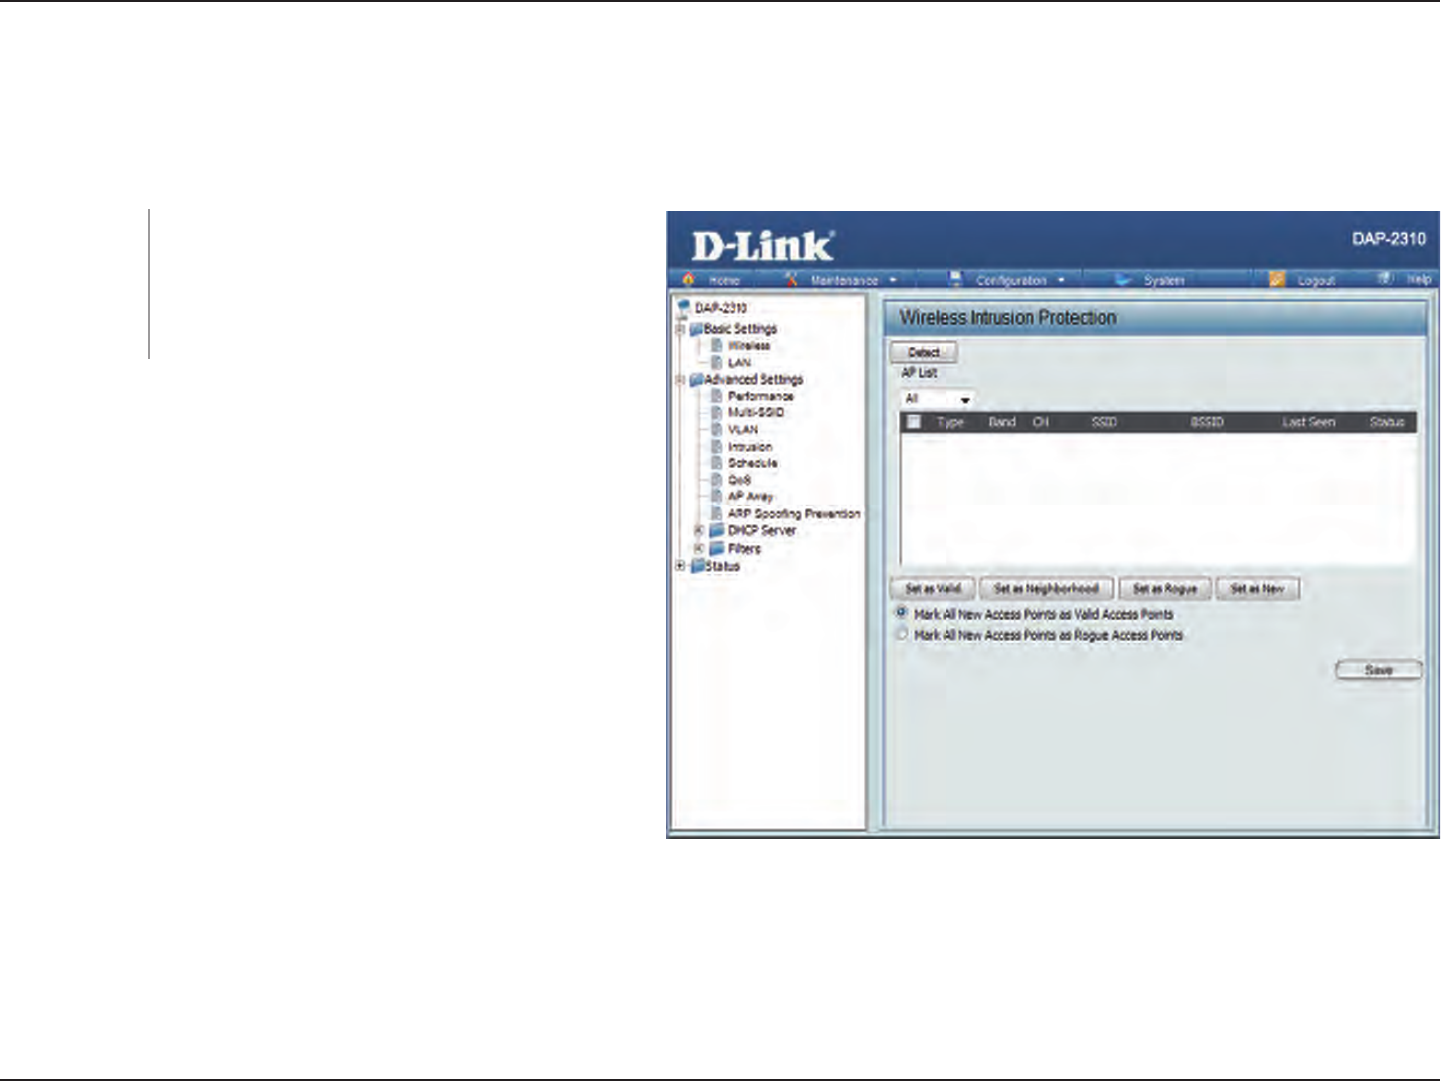Click the DAP-2310 device icon in tree

tap(684, 307)
